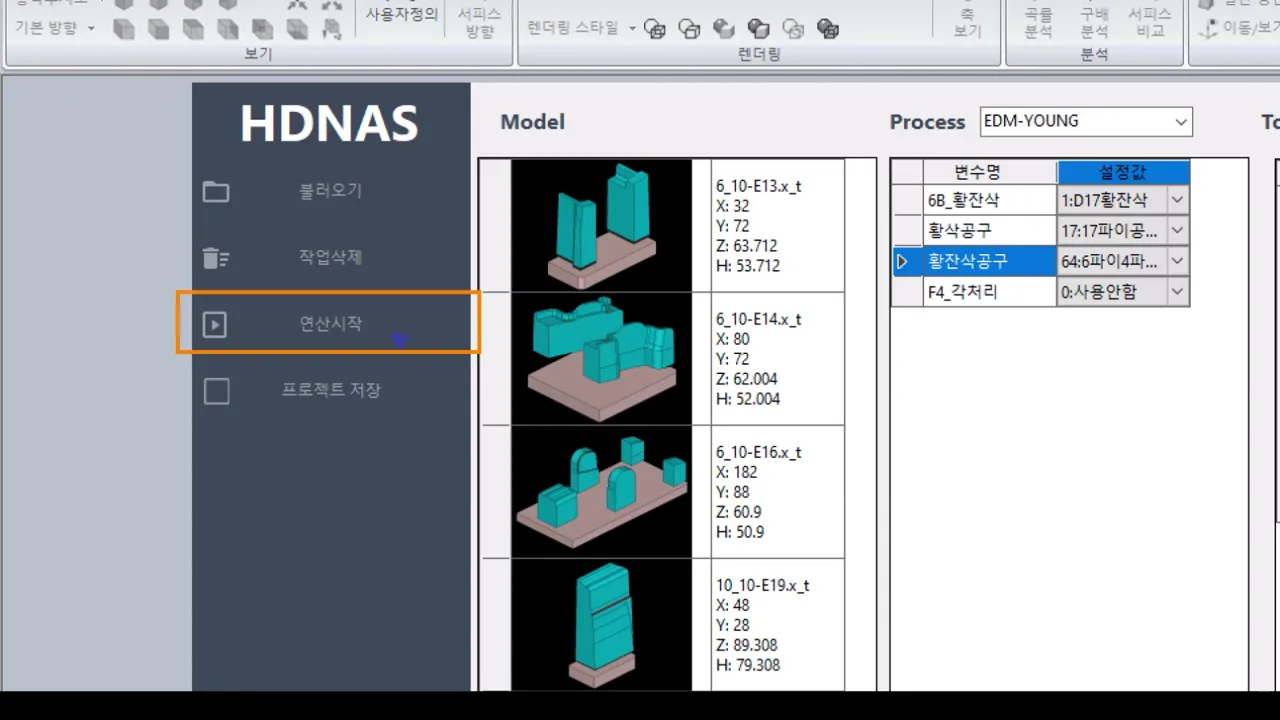Open 구배 분석 in the 분석 group
1280x720 pixels.
[1094, 22]
